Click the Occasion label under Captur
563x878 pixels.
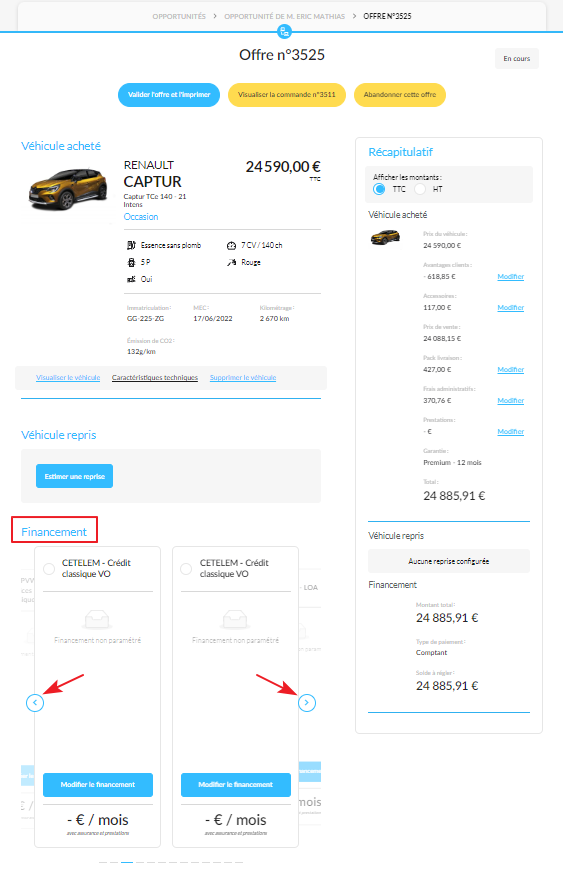[141, 217]
